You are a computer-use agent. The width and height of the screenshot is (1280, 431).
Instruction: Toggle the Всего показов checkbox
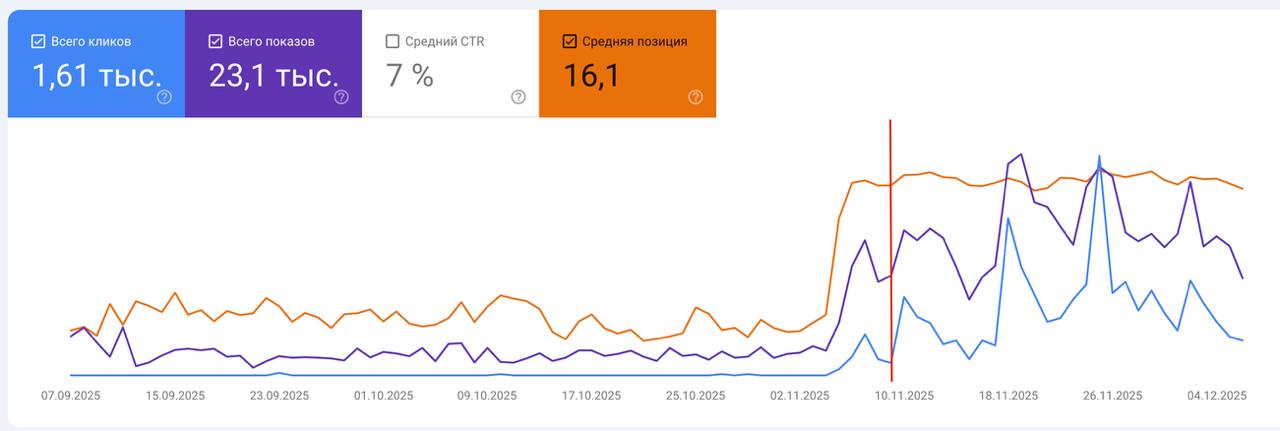tap(215, 41)
